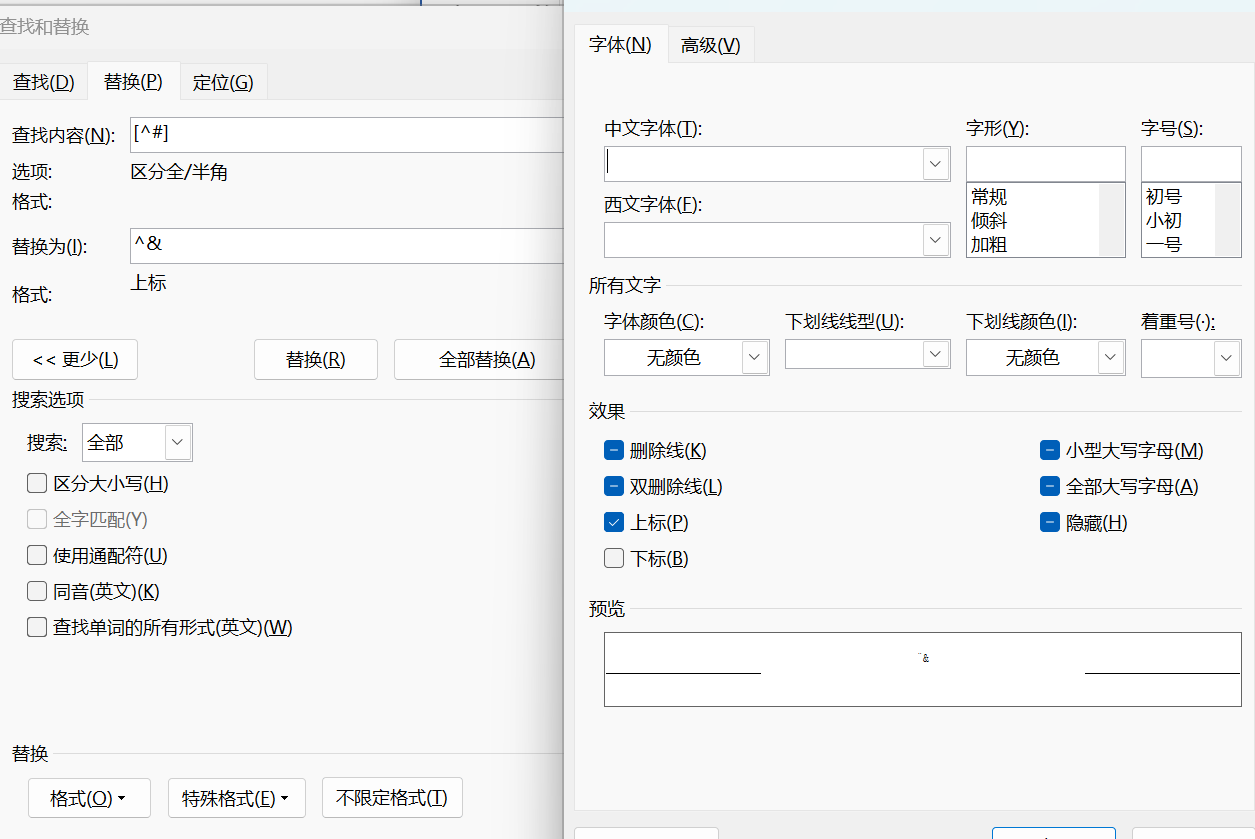Open the 下划线线型 dropdown

[x=935, y=354]
